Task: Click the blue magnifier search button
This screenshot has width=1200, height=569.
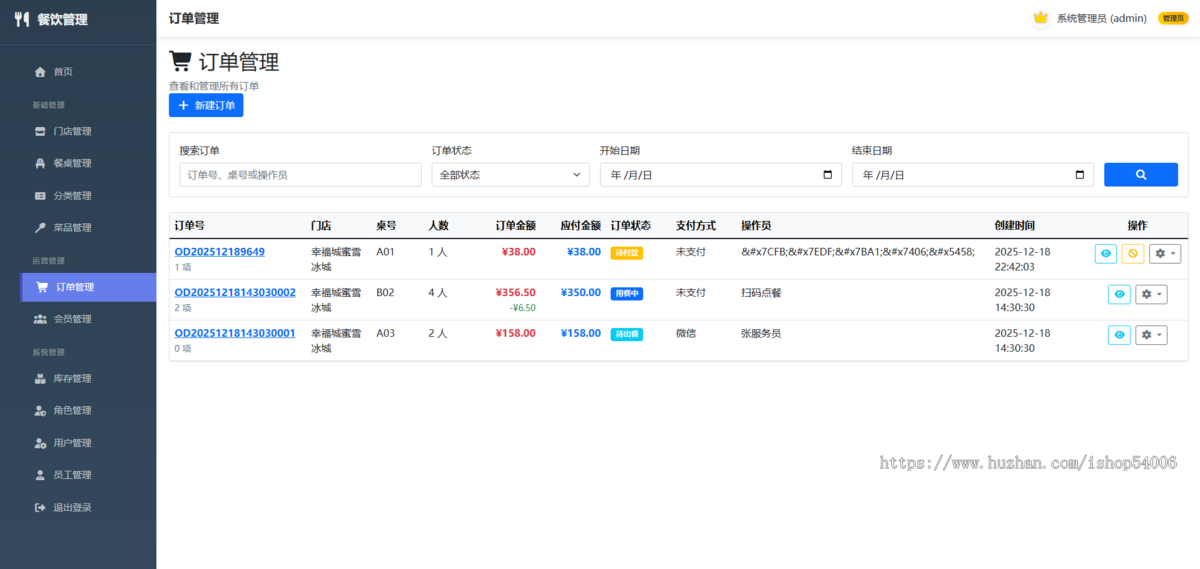Action: (x=1141, y=175)
